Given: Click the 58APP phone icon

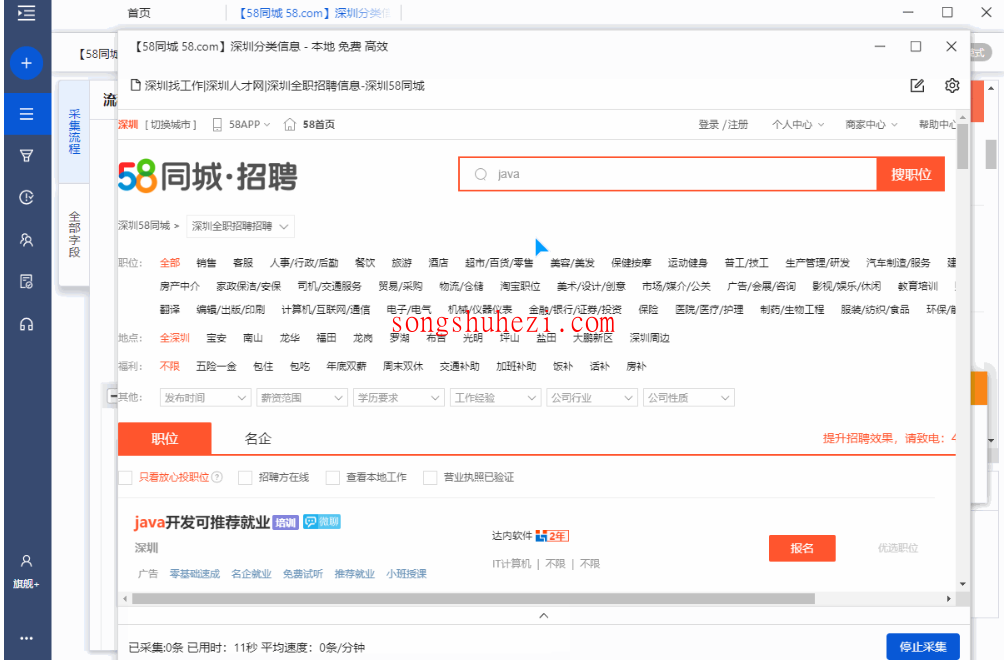Looking at the screenshot, I should click(x=217, y=124).
